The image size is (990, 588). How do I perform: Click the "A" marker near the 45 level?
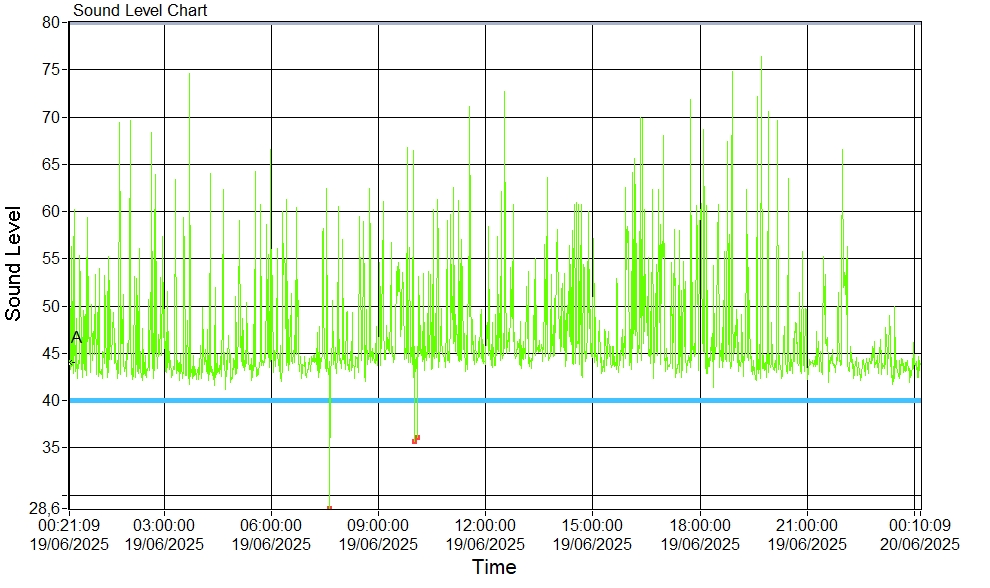point(76,338)
